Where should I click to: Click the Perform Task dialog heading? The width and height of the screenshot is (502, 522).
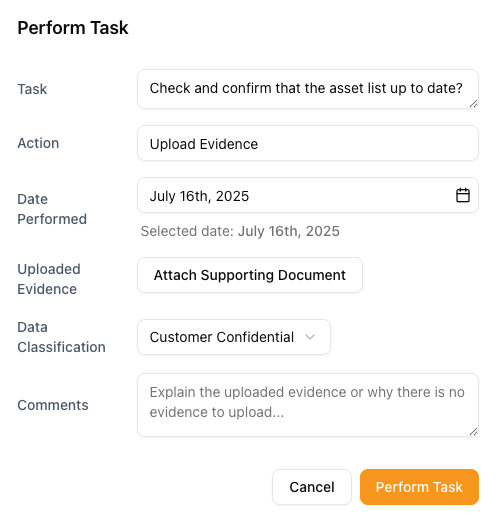(x=73, y=27)
